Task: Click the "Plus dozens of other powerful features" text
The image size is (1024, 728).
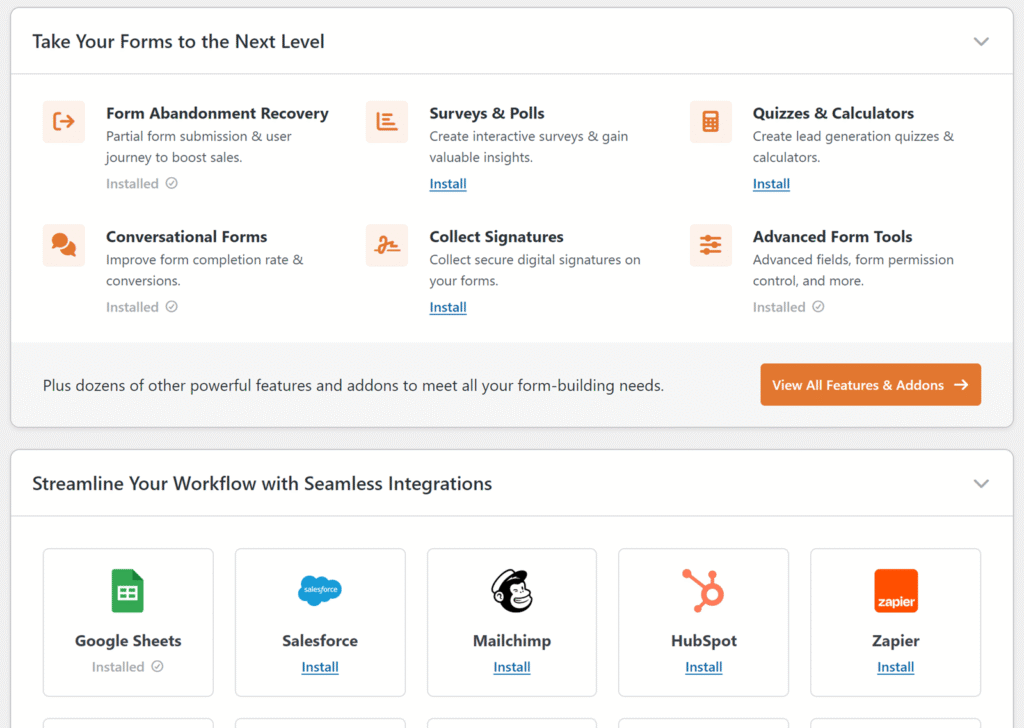Action: point(353,385)
